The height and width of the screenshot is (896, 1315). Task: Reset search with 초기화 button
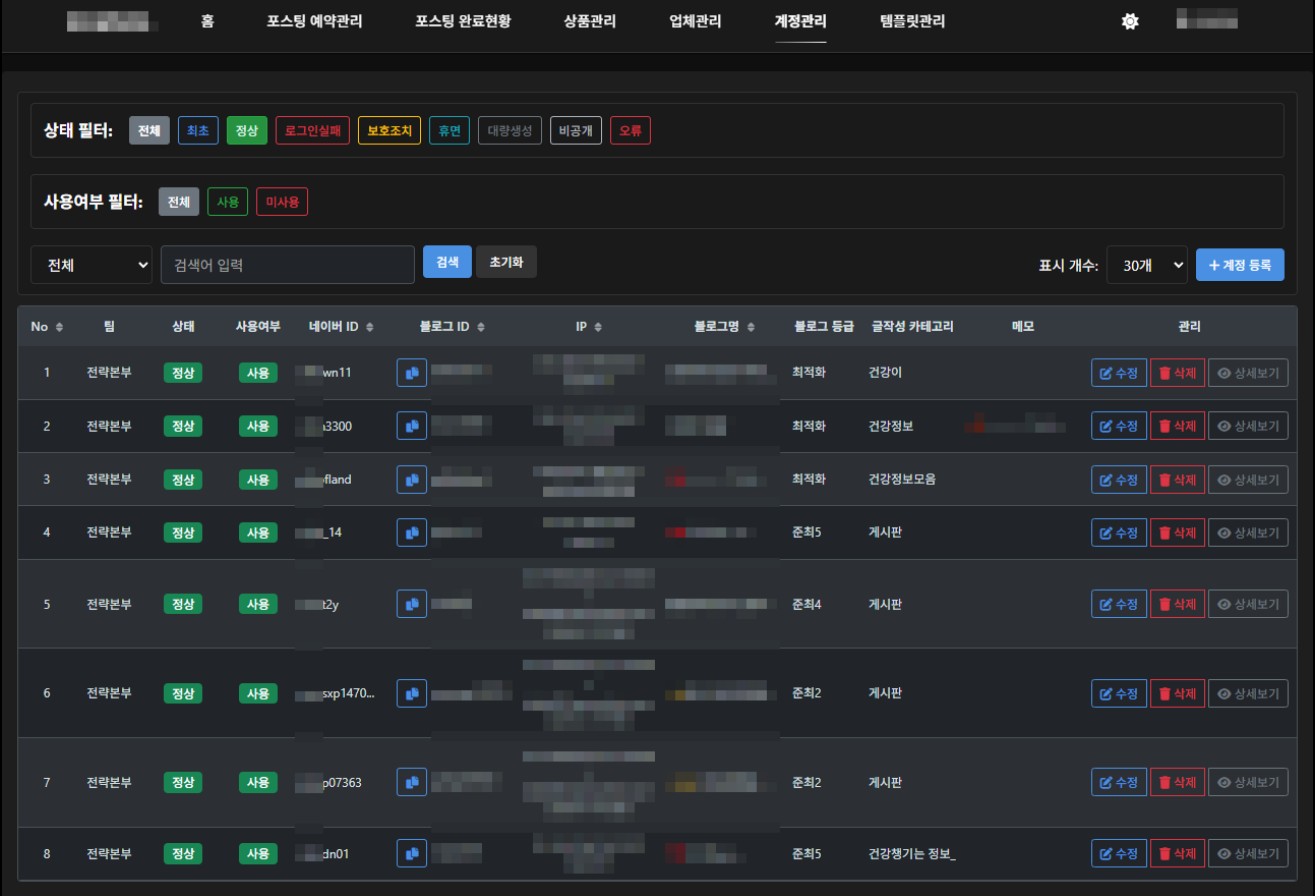507,262
